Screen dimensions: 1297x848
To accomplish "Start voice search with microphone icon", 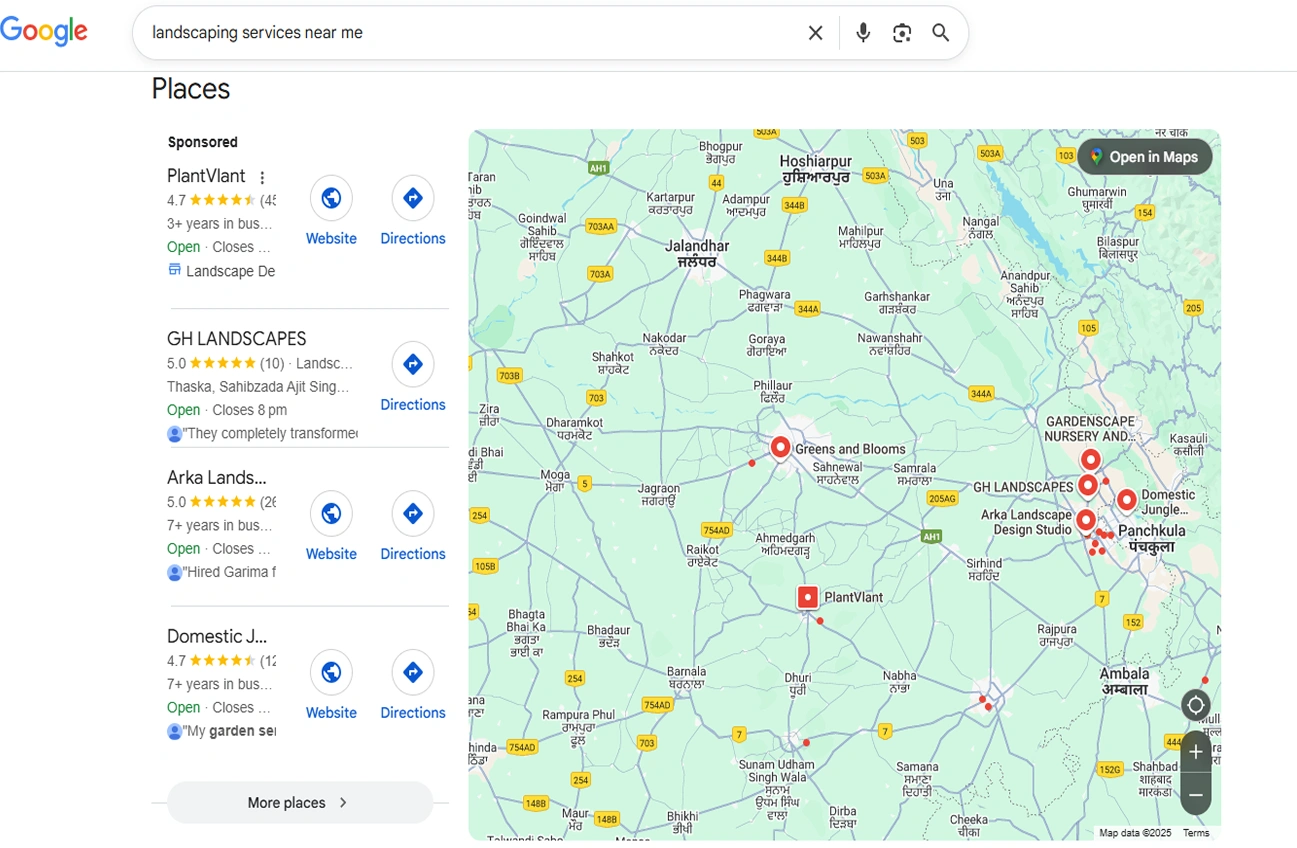I will pyautogui.click(x=863, y=33).
